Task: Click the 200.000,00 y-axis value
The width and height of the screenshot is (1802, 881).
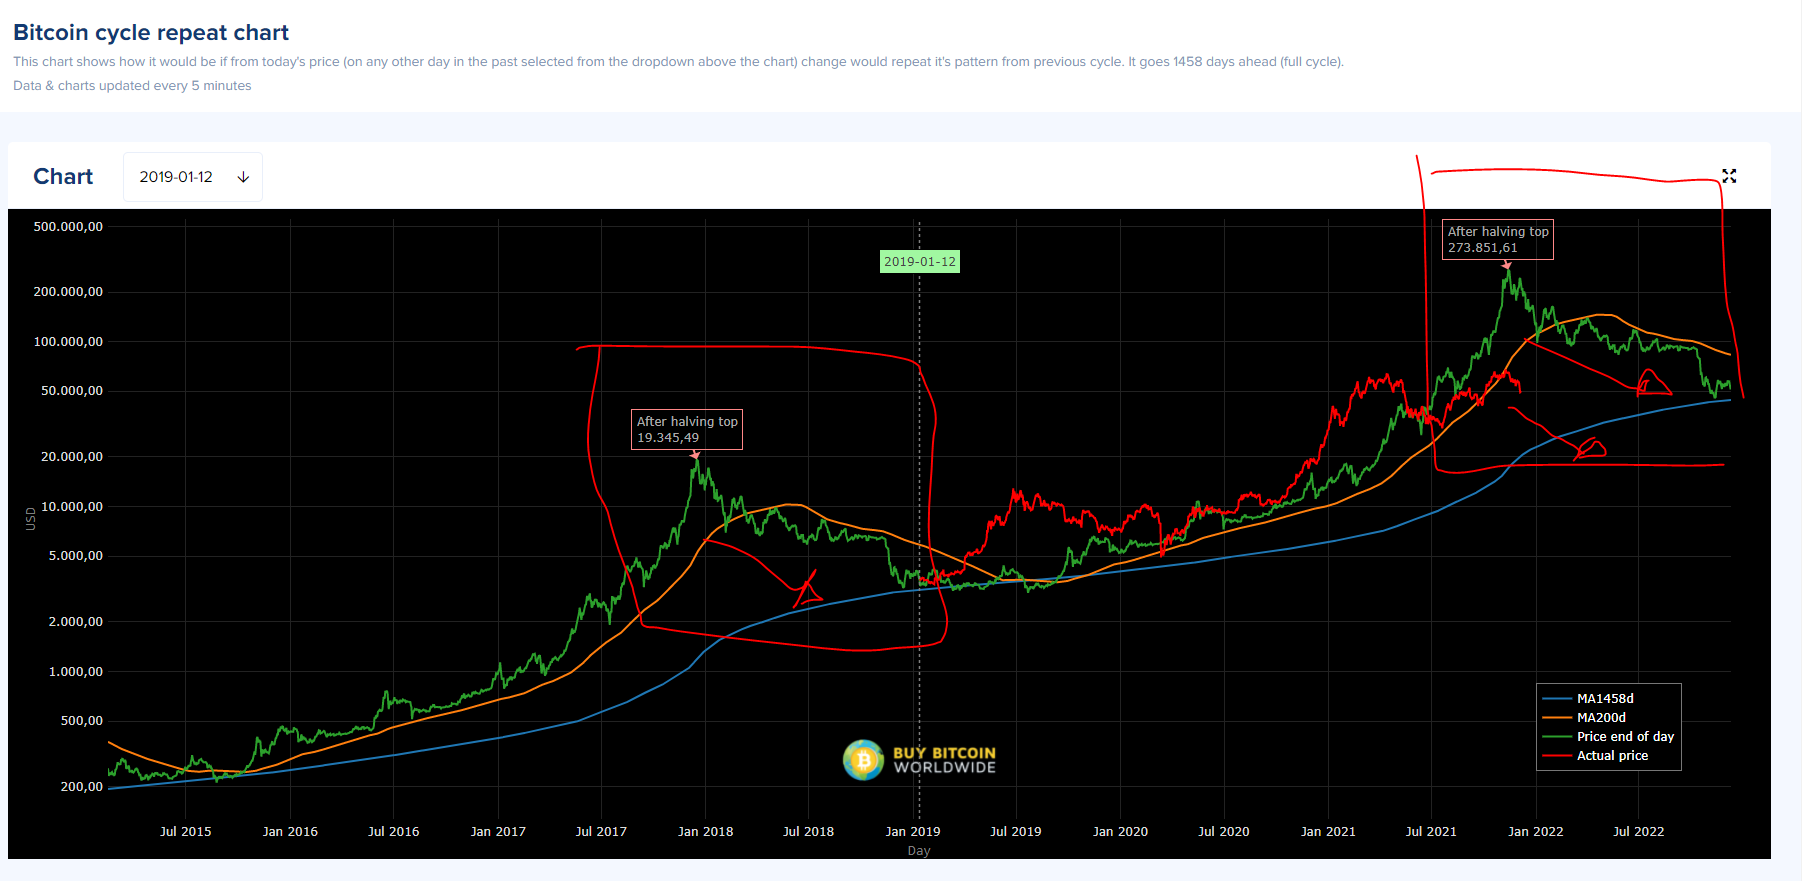Action: [x=68, y=292]
